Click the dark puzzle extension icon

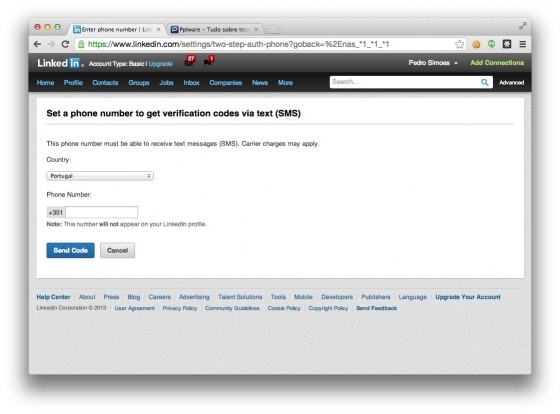[507, 44]
